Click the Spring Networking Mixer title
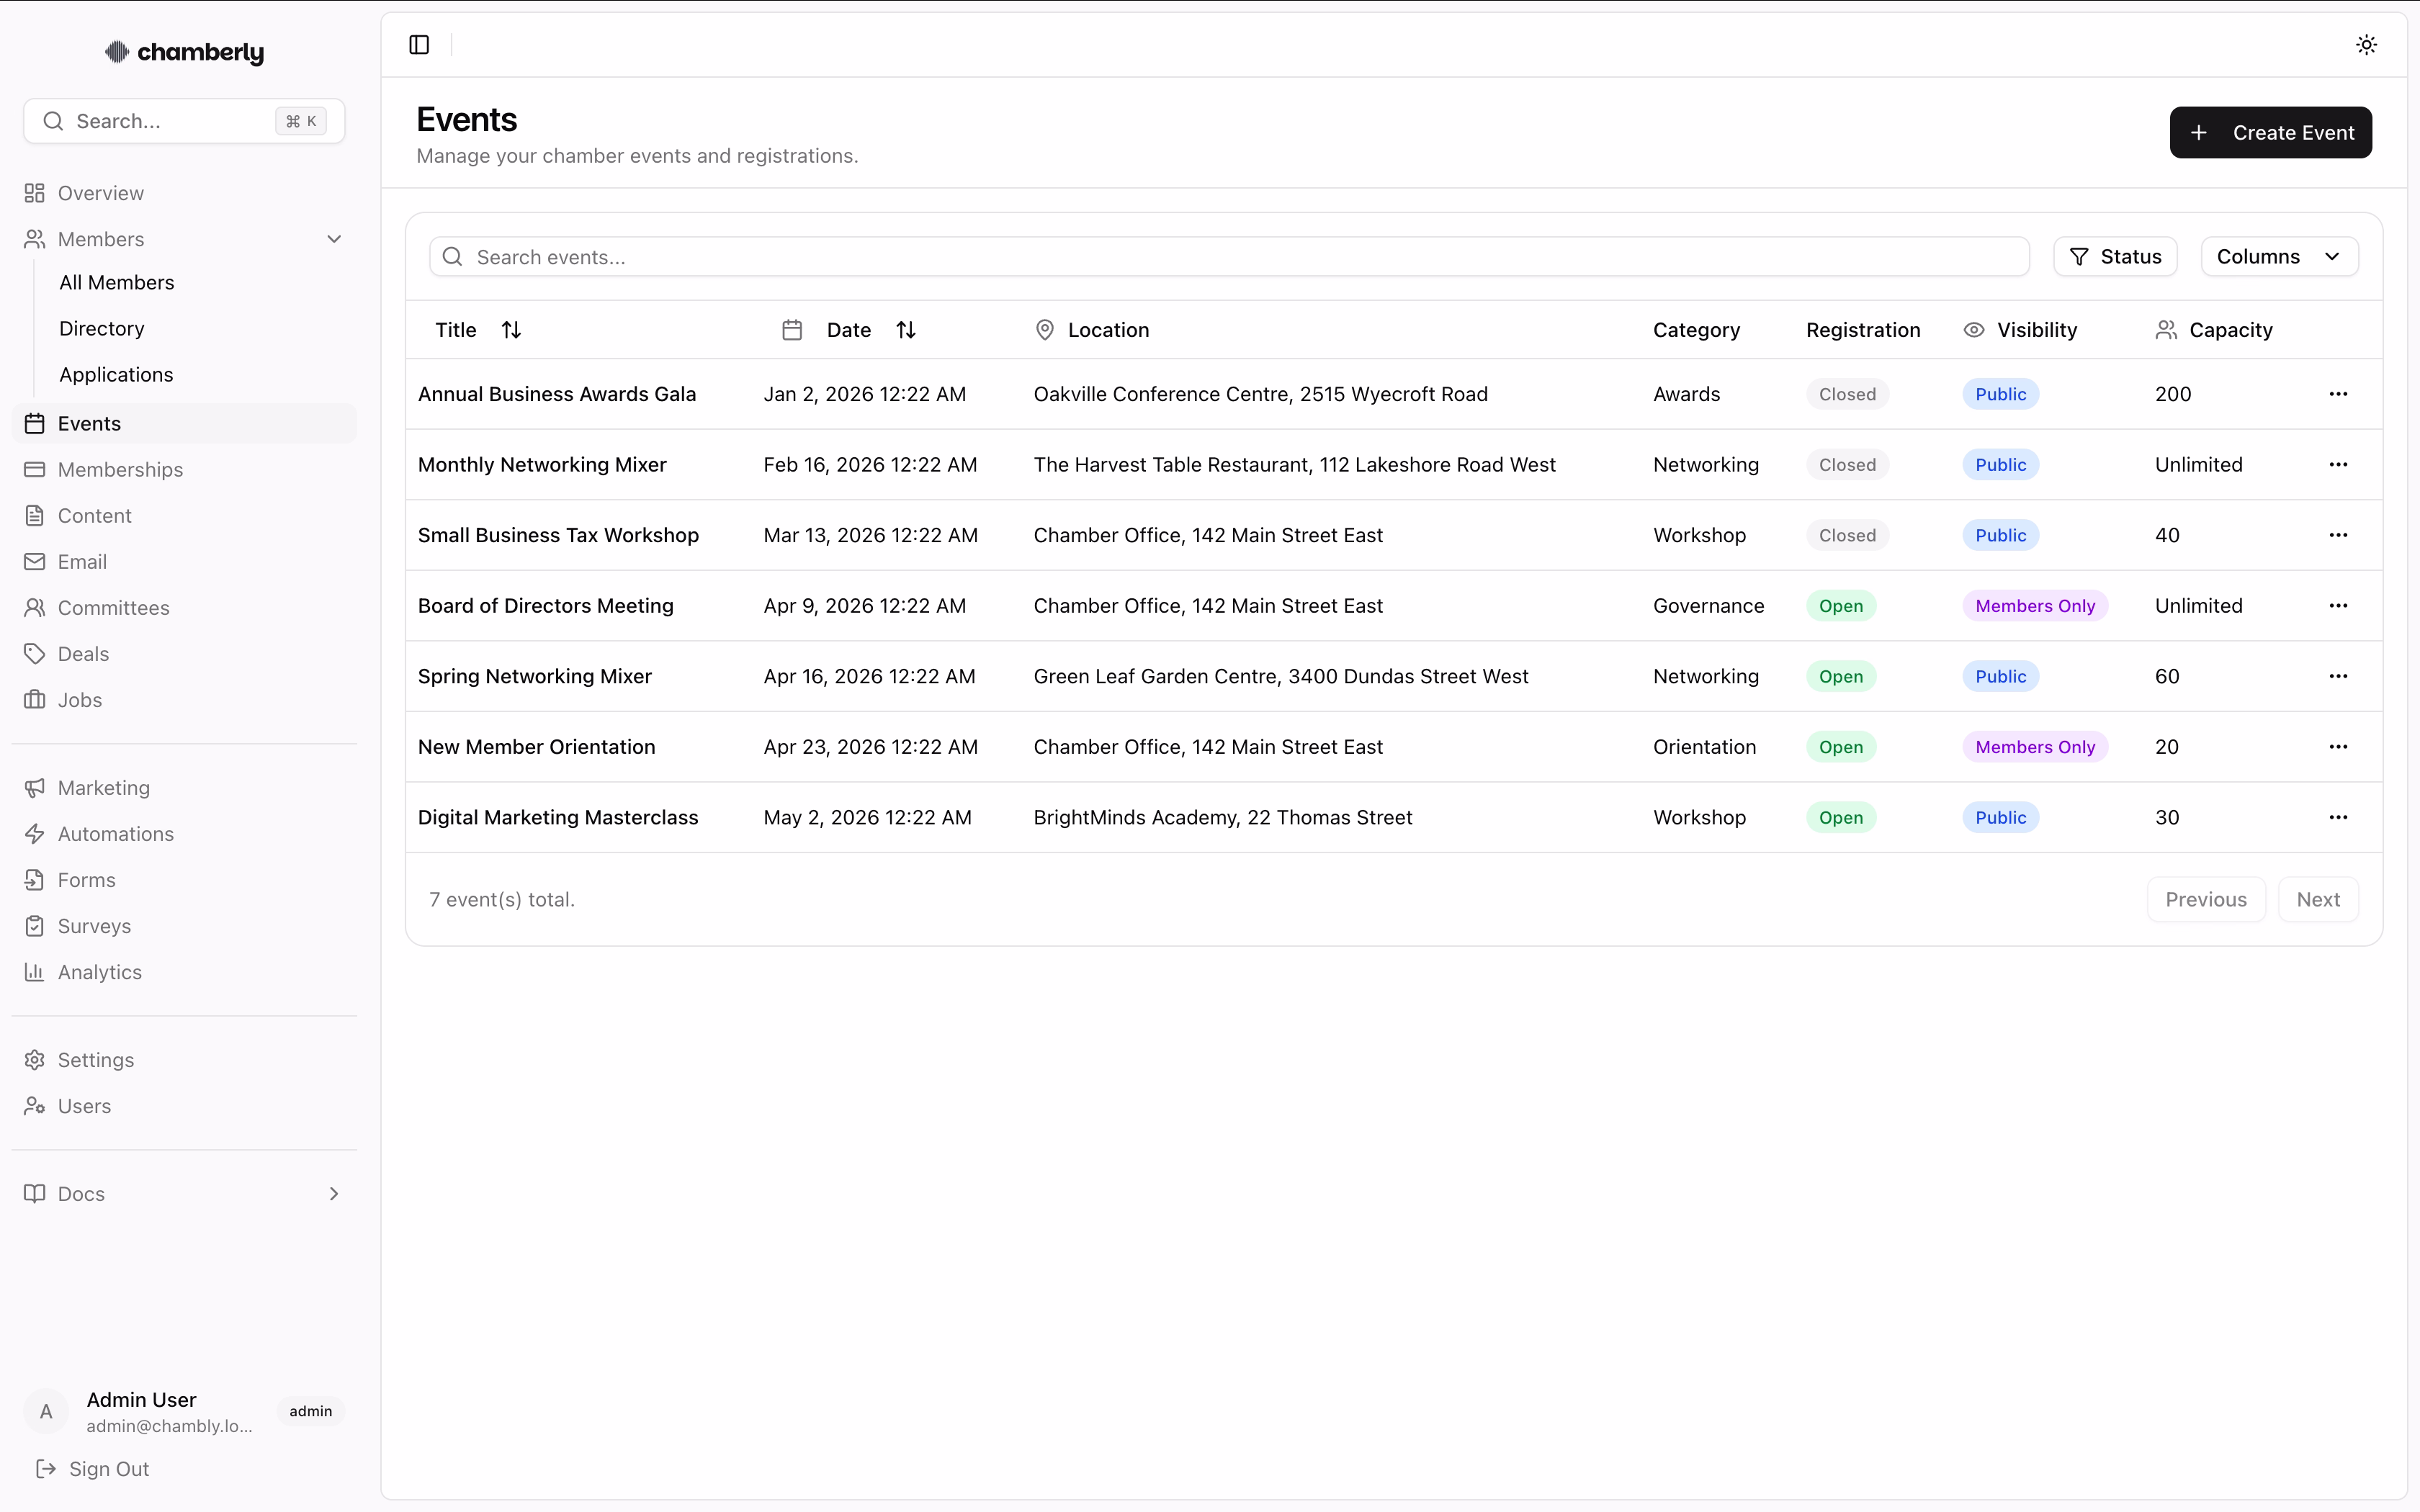Viewport: 2420px width, 1512px height. tap(535, 677)
